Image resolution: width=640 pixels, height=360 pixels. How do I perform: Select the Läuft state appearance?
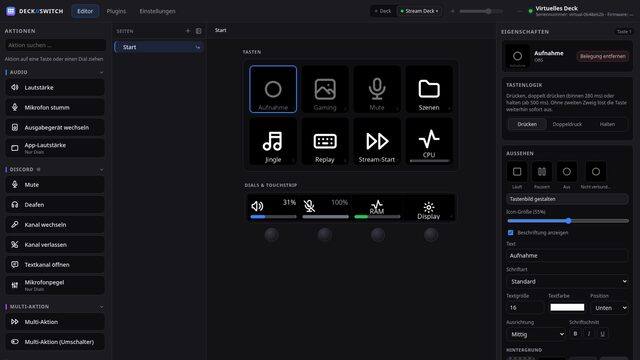tap(517, 171)
